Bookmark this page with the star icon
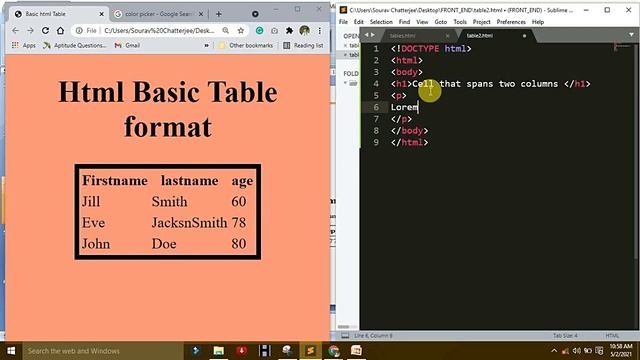Image resolution: width=640 pixels, height=360 pixels. point(241,31)
